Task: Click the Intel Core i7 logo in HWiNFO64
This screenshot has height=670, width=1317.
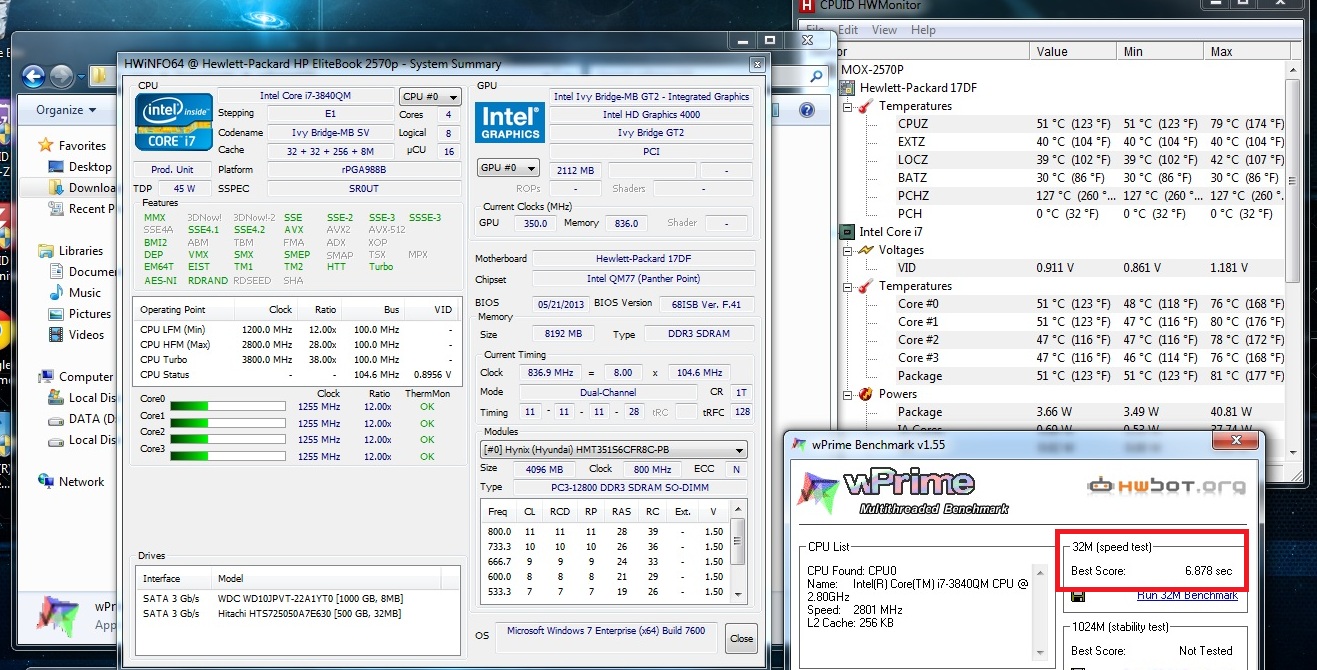Action: 173,122
